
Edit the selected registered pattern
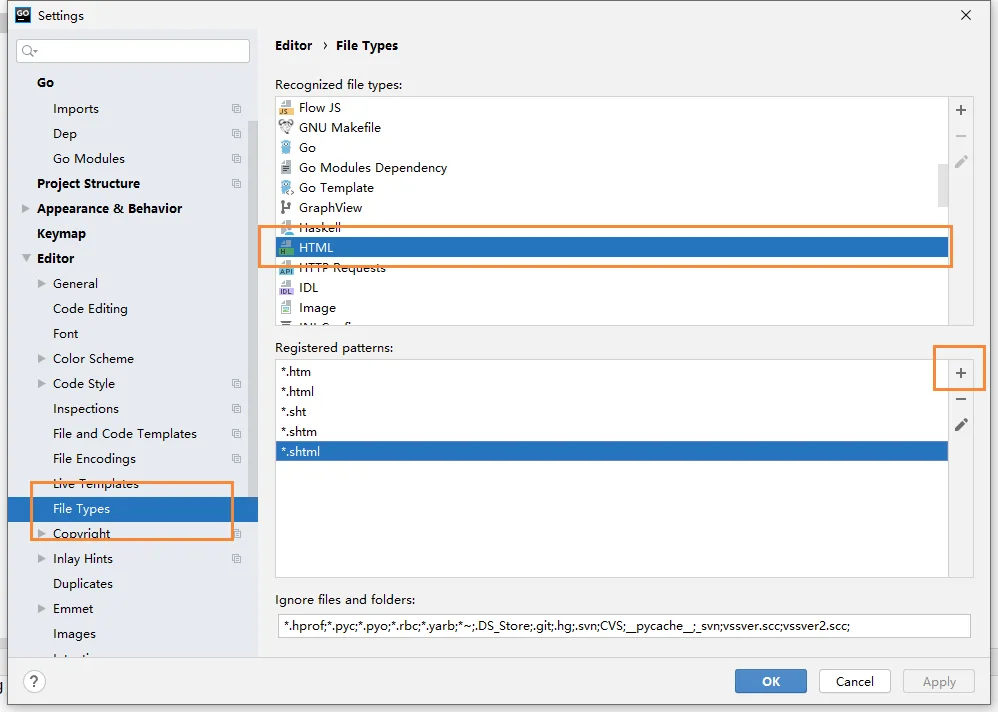pos(960,424)
